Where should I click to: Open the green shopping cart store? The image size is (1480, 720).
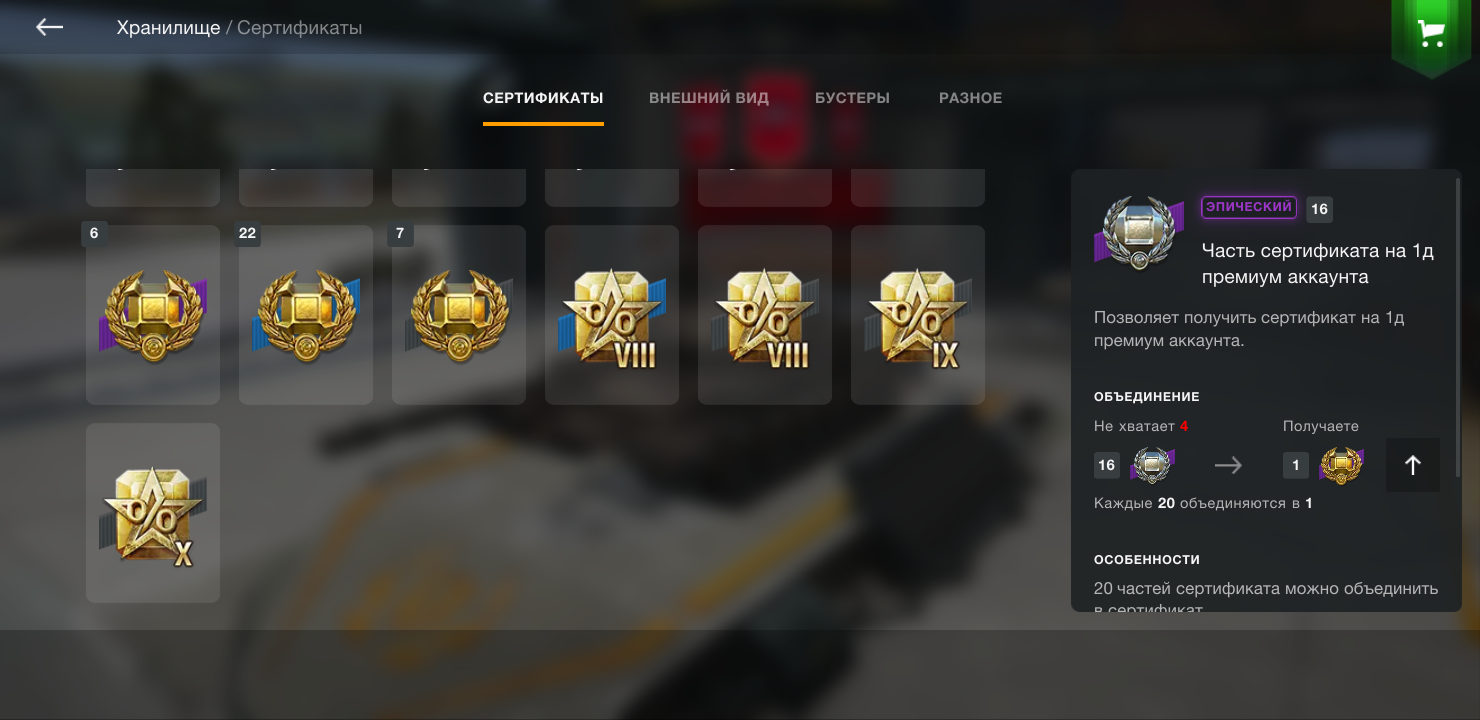[1431, 34]
